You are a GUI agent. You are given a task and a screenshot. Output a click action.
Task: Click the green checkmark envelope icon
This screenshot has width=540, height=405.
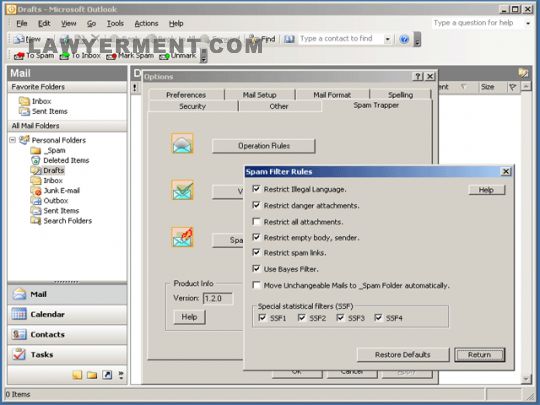tap(183, 190)
